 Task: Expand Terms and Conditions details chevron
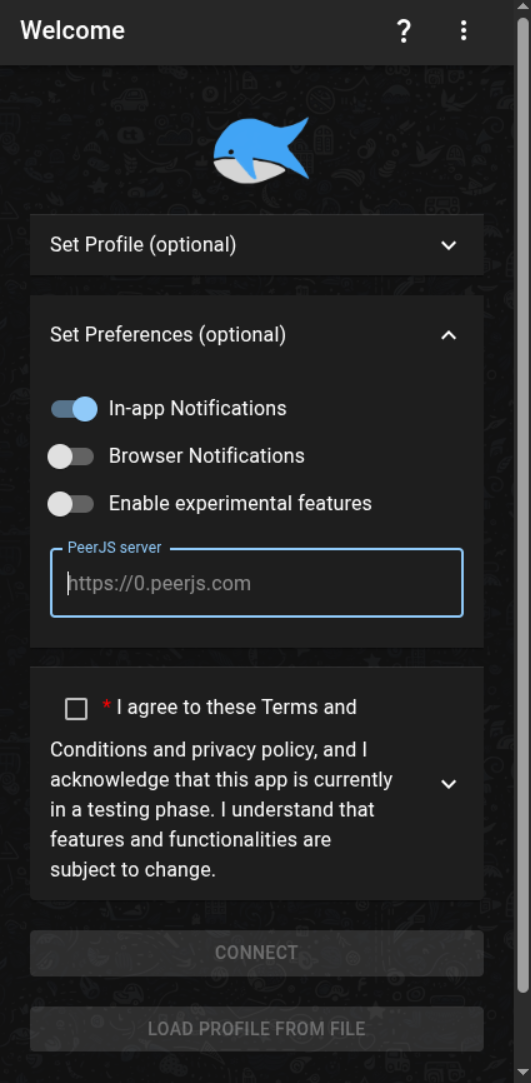[449, 784]
